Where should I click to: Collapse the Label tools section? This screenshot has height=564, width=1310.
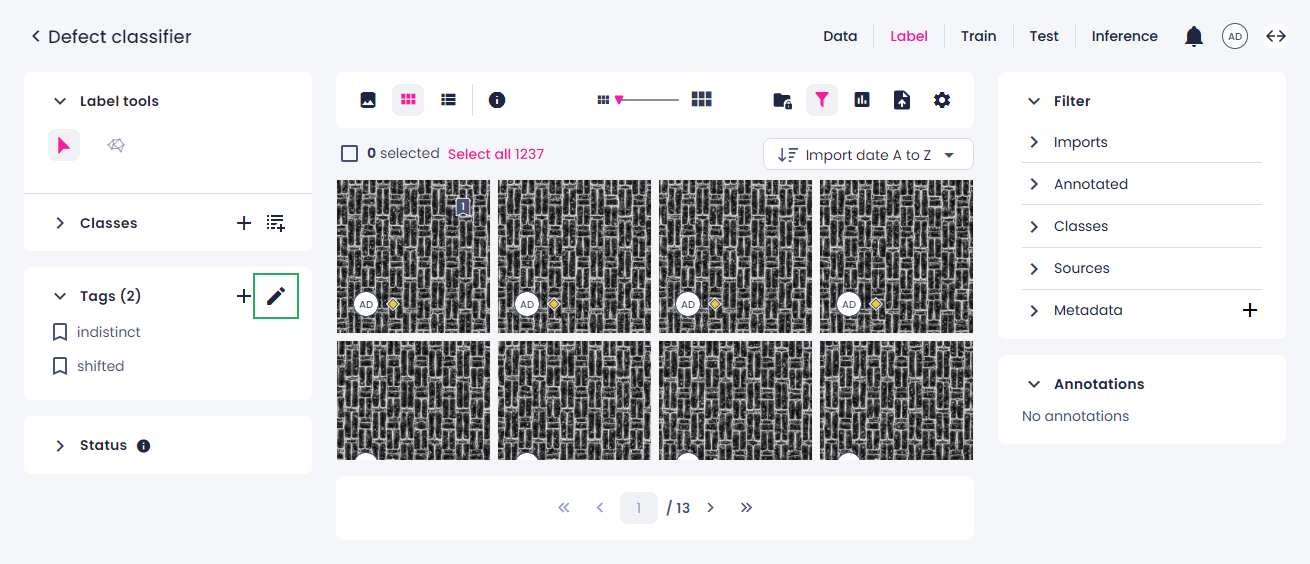pos(60,102)
